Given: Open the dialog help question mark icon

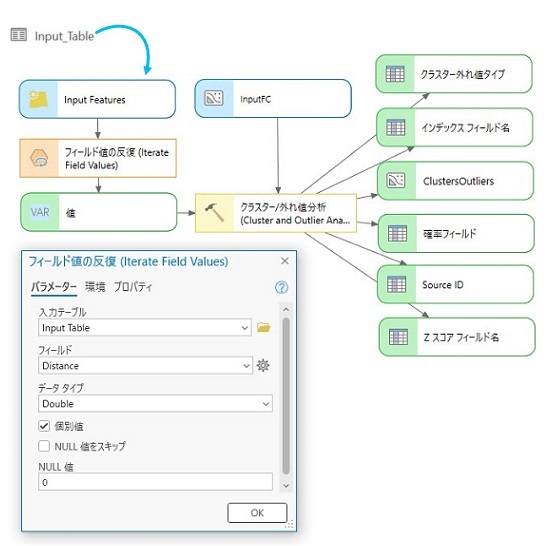Looking at the screenshot, I should pos(281,287).
